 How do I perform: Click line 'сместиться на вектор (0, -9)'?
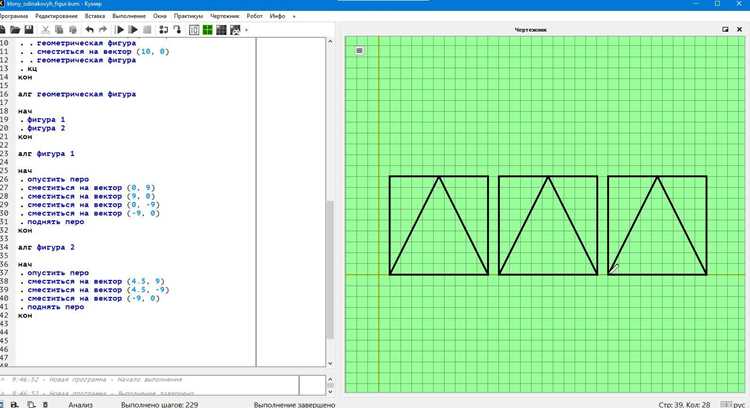coord(93,205)
